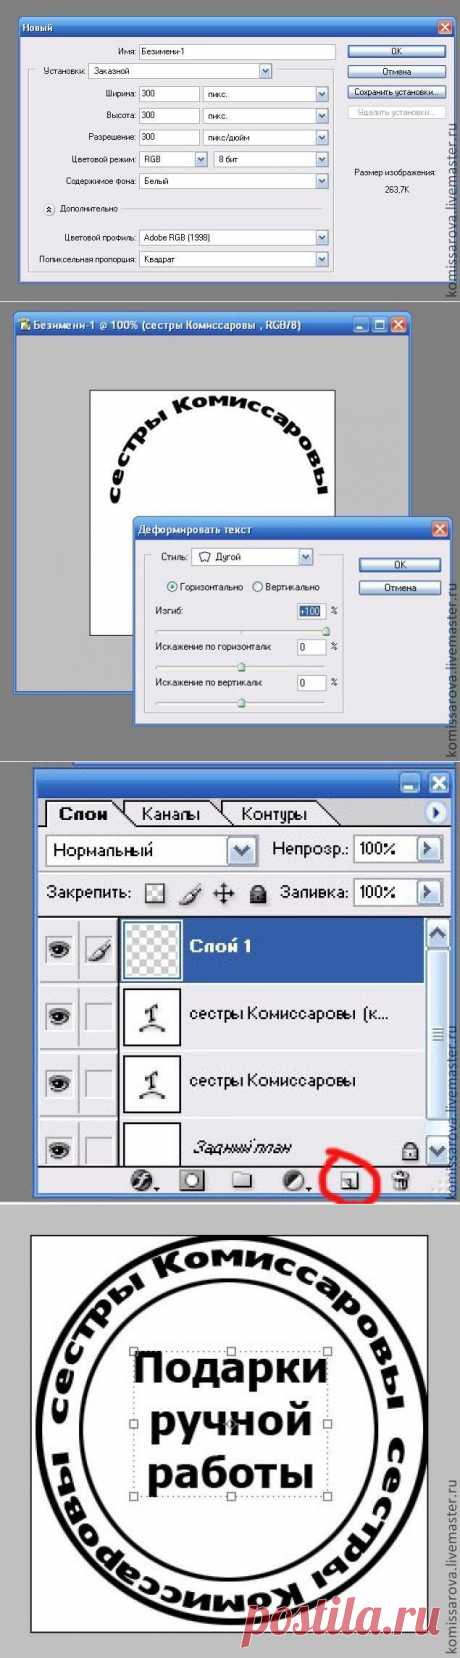Click the brush indicator beside Слой 1
Image resolution: width=460 pixels, height=1658 pixels.
[x=97, y=949]
